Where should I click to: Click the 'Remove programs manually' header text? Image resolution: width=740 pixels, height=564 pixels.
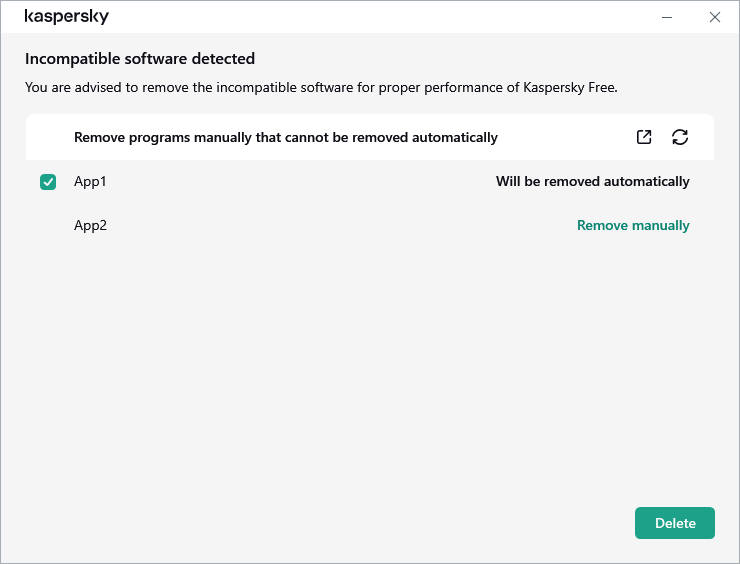pyautogui.click(x=285, y=137)
